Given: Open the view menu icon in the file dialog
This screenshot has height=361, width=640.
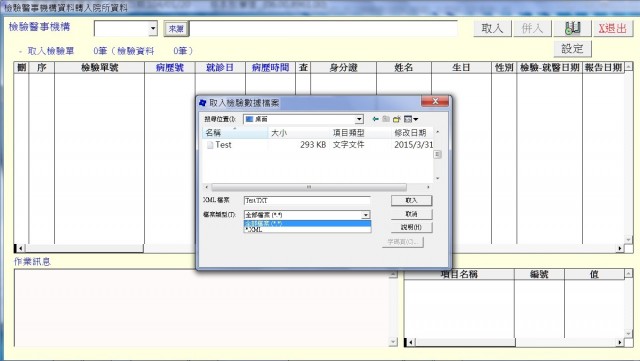Looking at the screenshot, I should tap(411, 119).
